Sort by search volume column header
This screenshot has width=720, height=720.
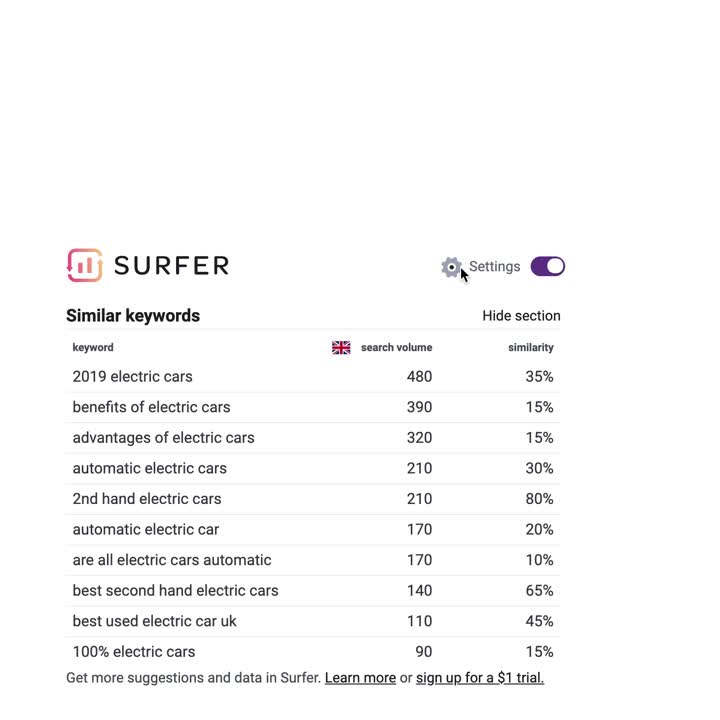coord(396,348)
